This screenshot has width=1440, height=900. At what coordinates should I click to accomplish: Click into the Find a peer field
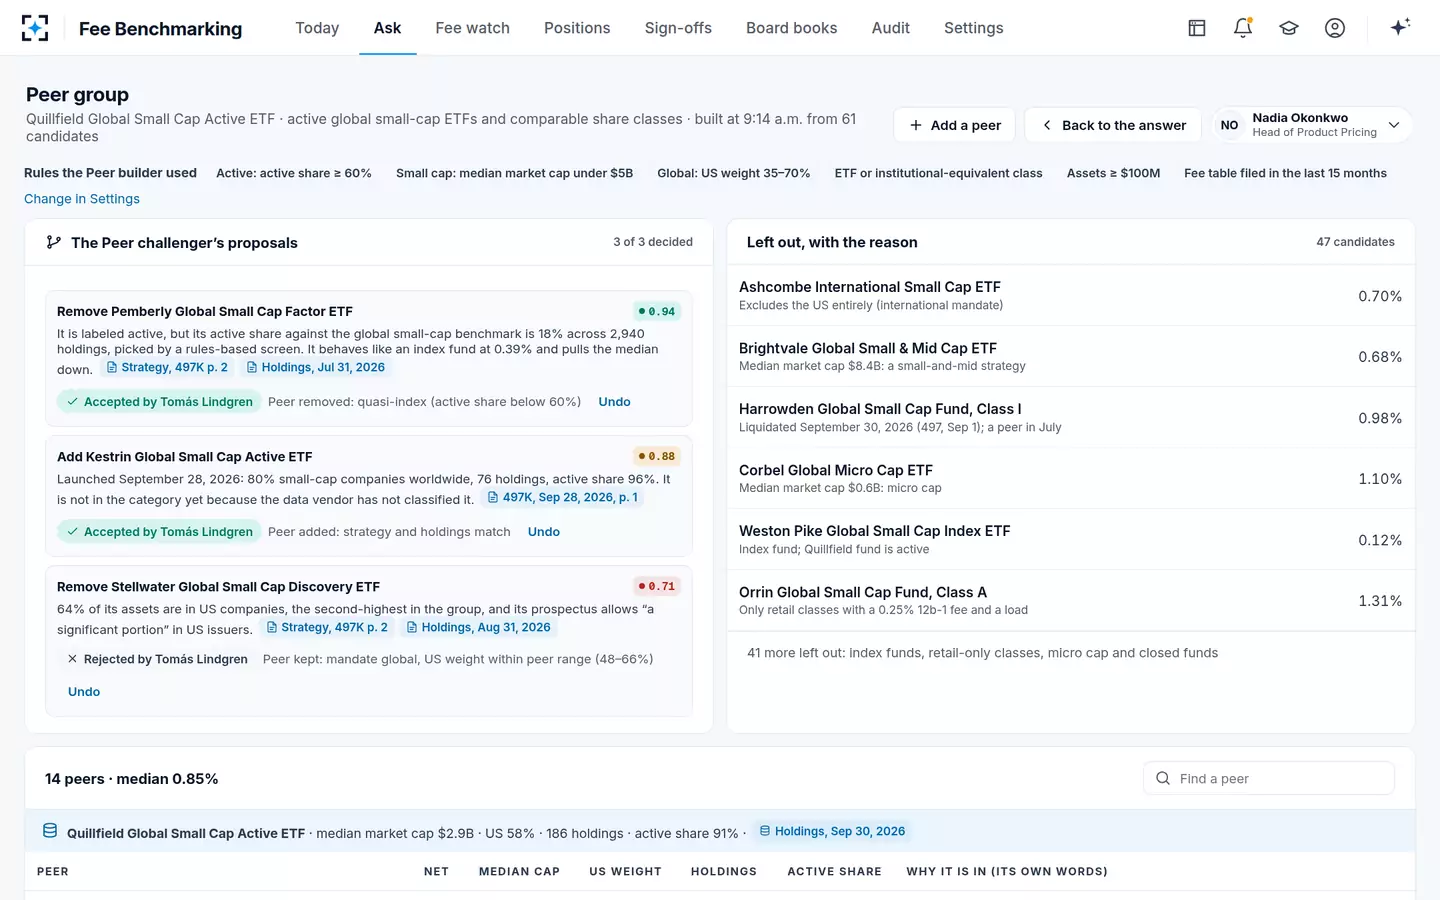coord(1268,778)
